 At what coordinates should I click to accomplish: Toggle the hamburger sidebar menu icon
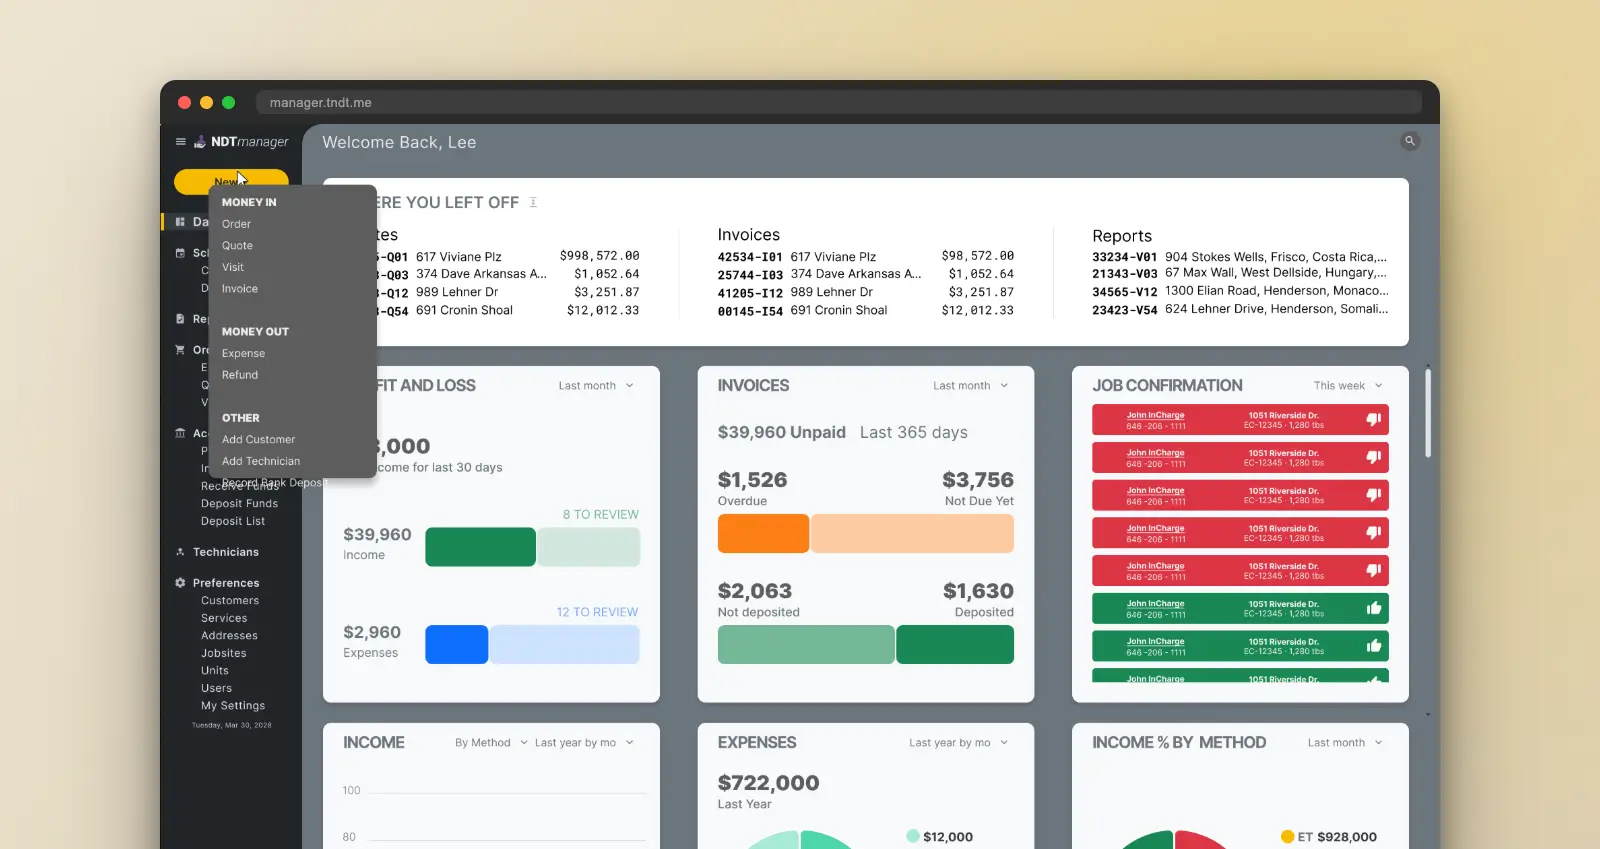181,142
